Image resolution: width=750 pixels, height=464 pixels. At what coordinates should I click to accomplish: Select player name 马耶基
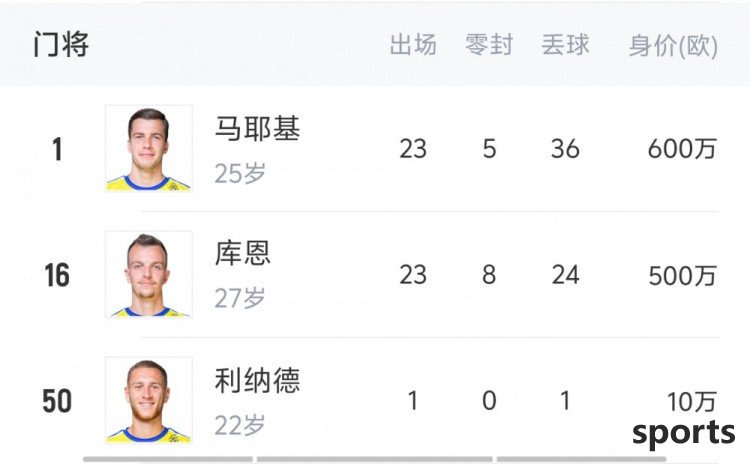tap(257, 129)
